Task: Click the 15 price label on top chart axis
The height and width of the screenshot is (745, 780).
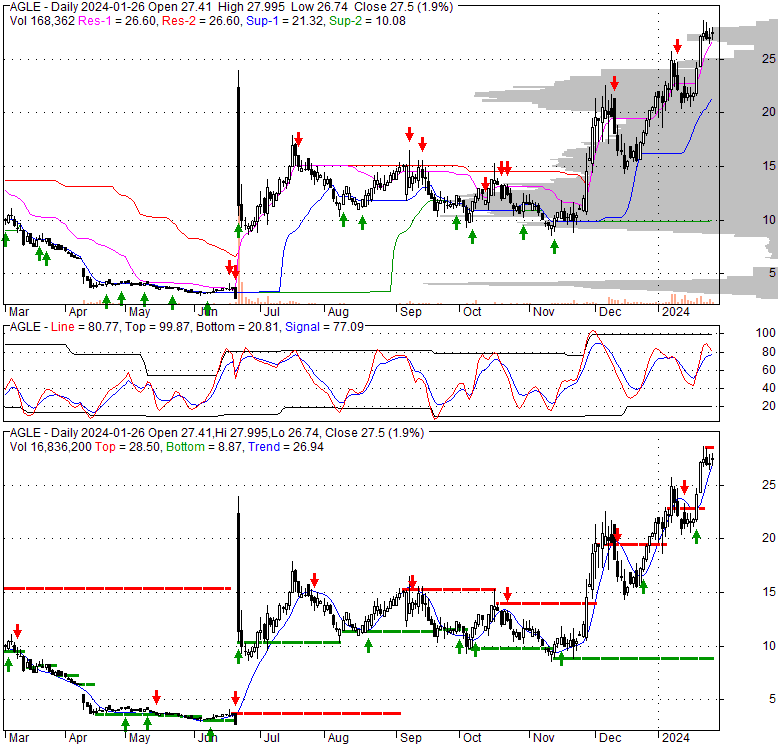Action: pyautogui.click(x=769, y=166)
